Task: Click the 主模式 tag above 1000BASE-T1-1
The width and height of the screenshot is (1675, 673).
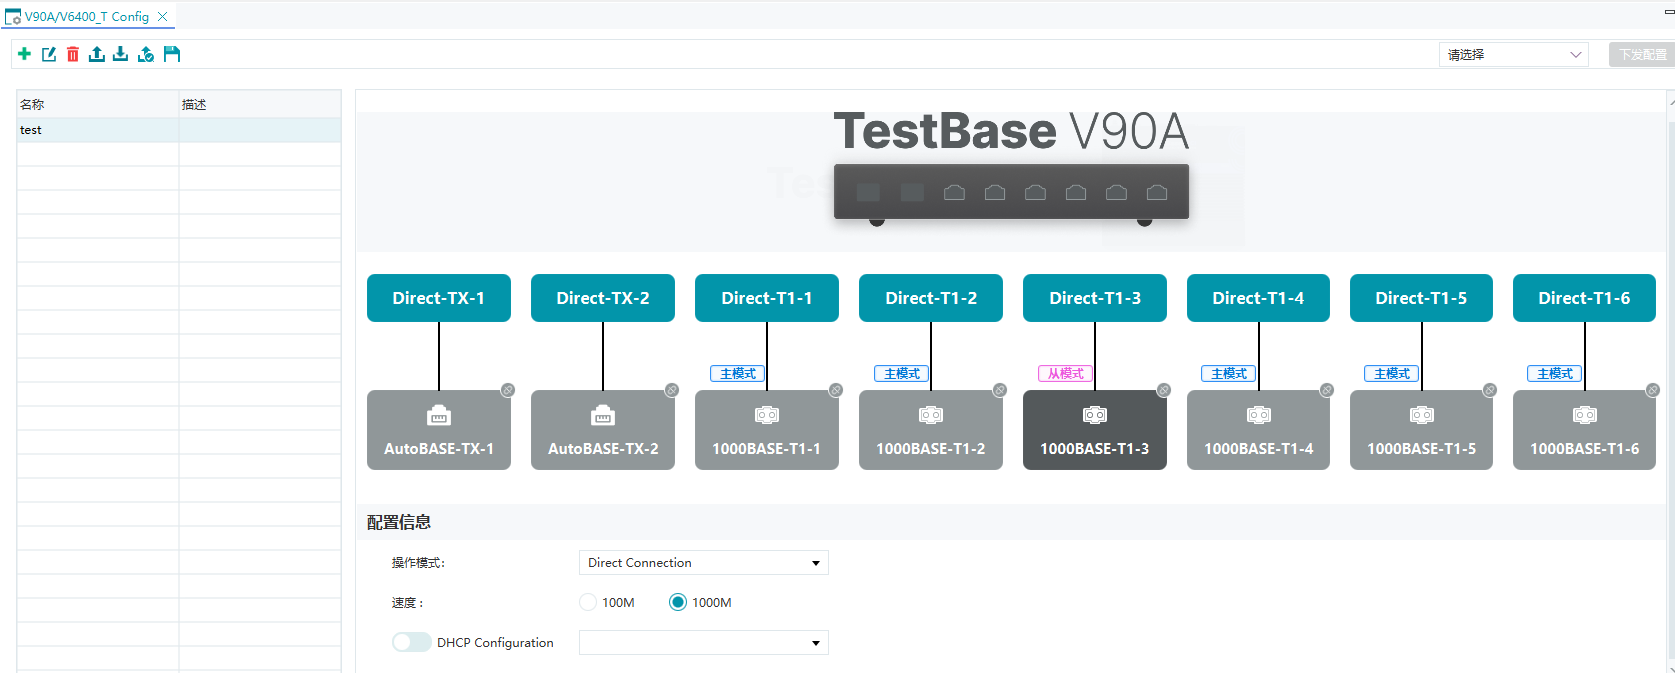Action: click(x=738, y=374)
